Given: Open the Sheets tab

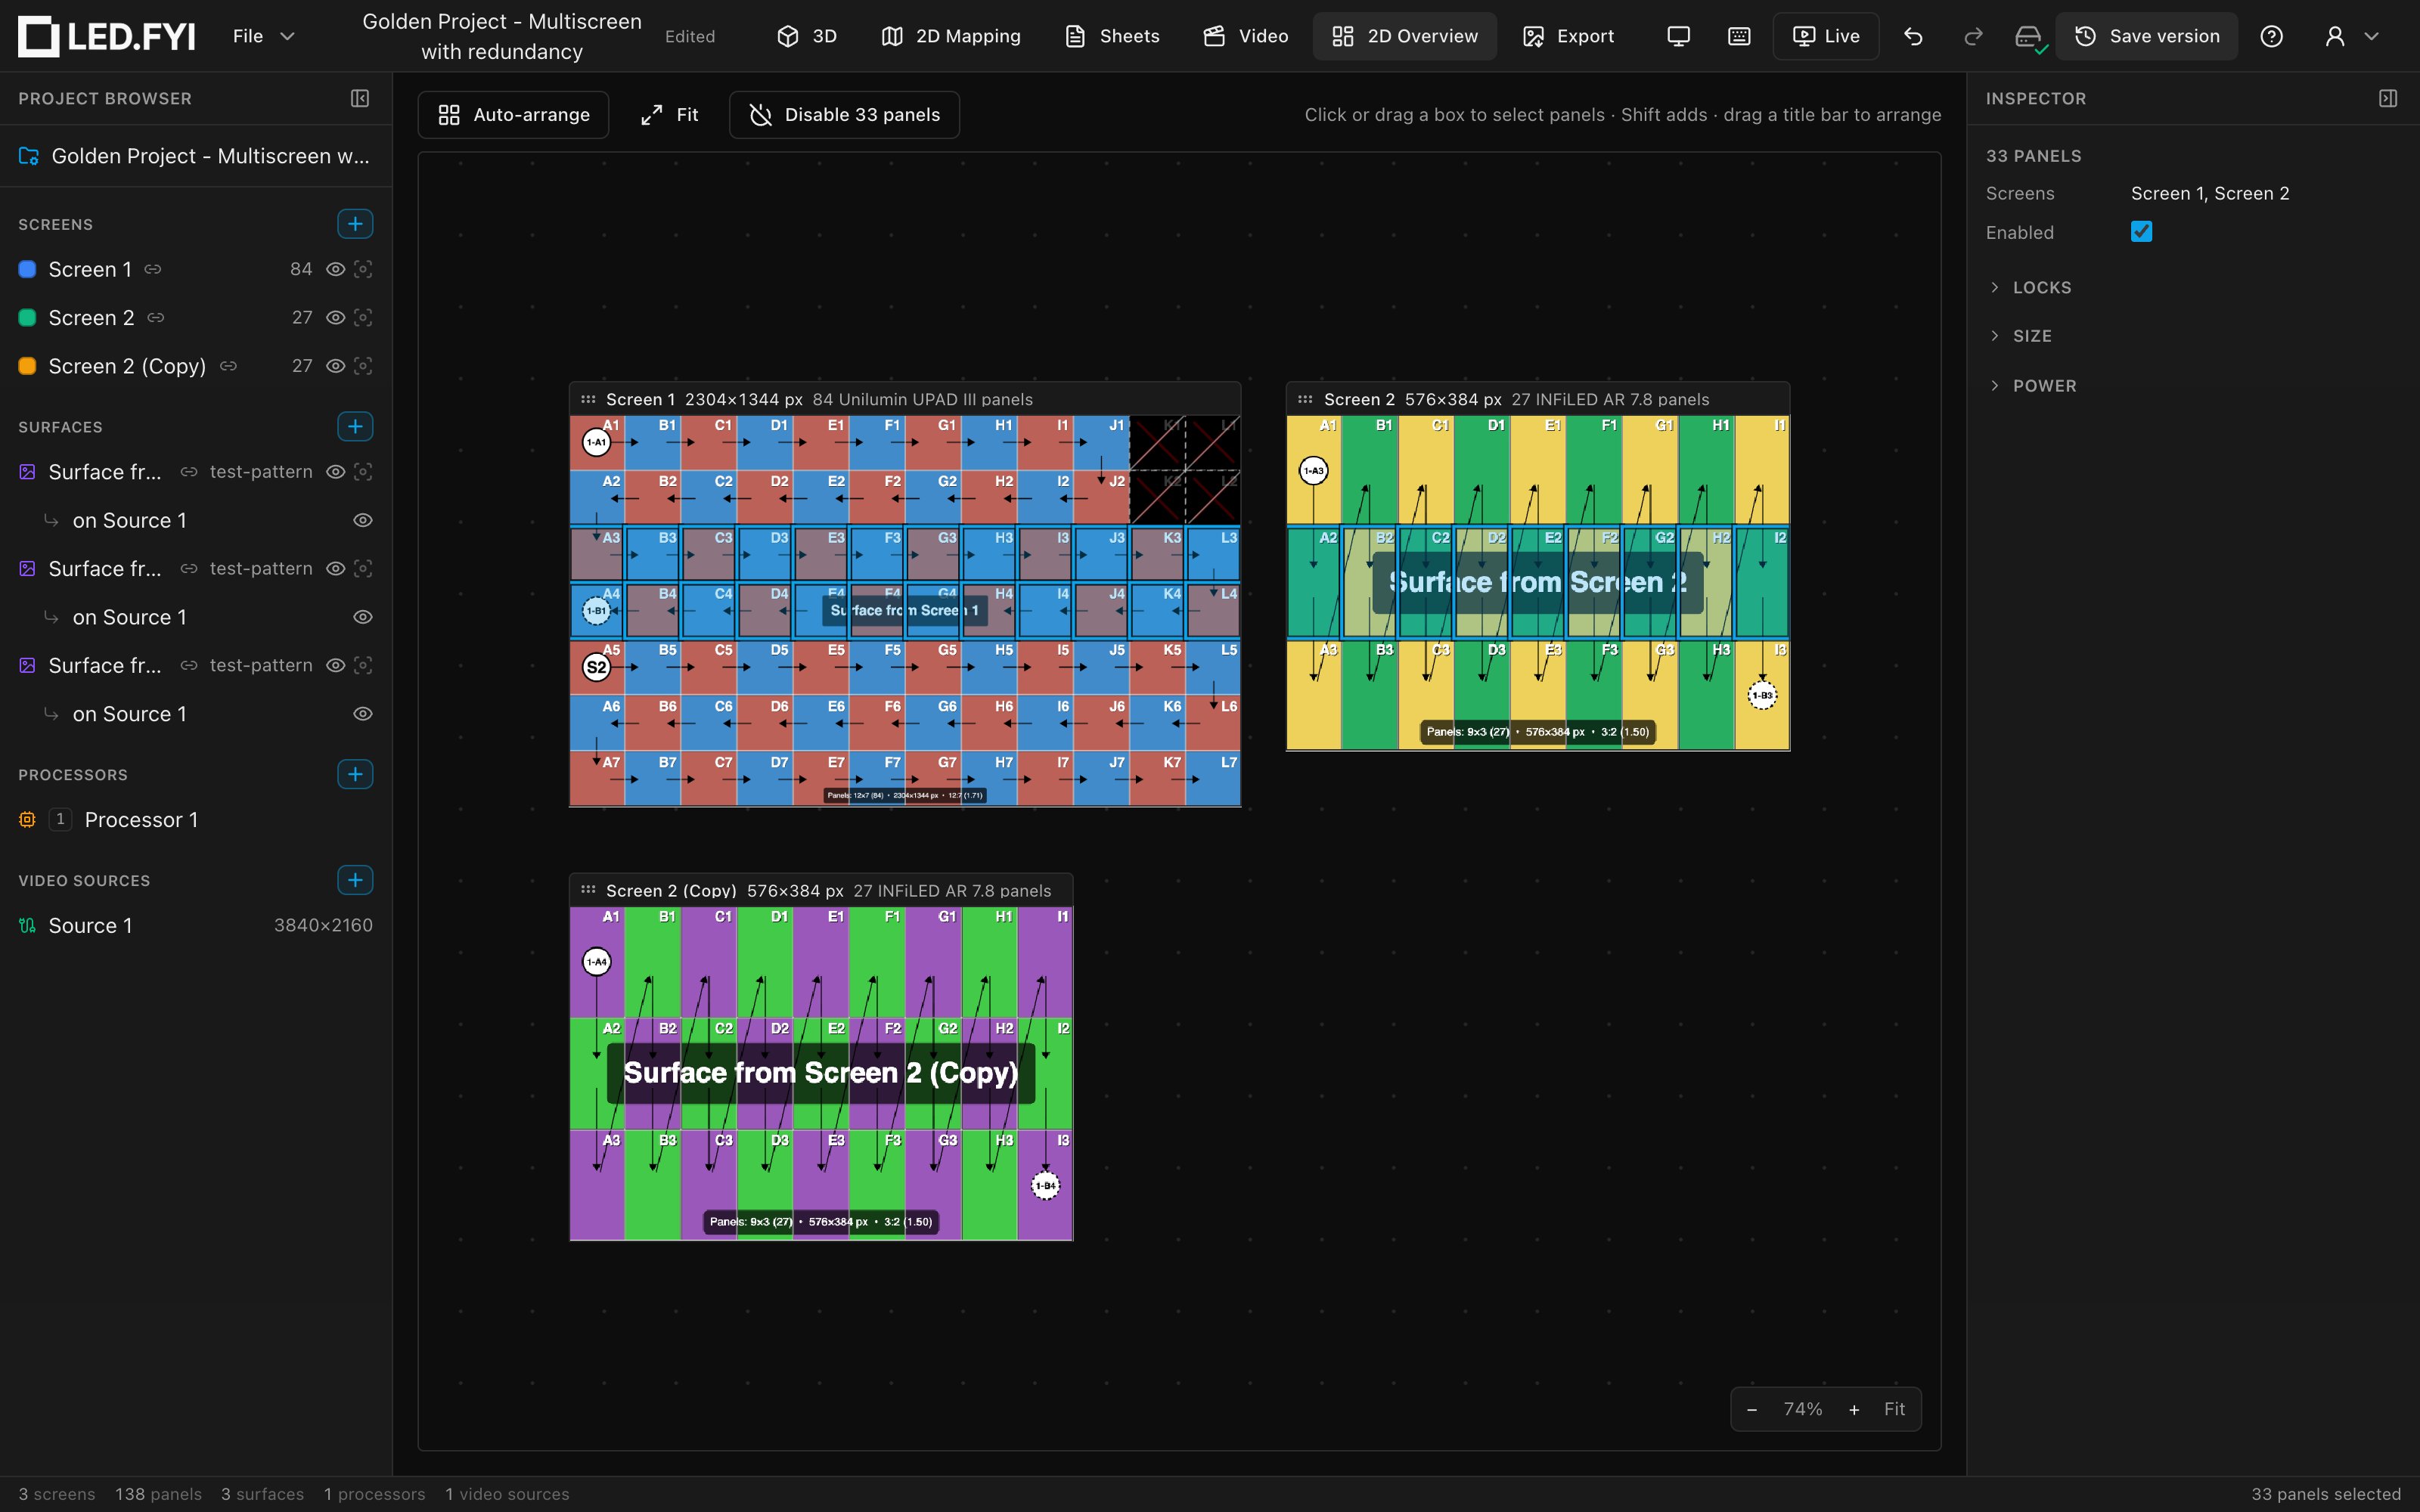Looking at the screenshot, I should (1112, 36).
